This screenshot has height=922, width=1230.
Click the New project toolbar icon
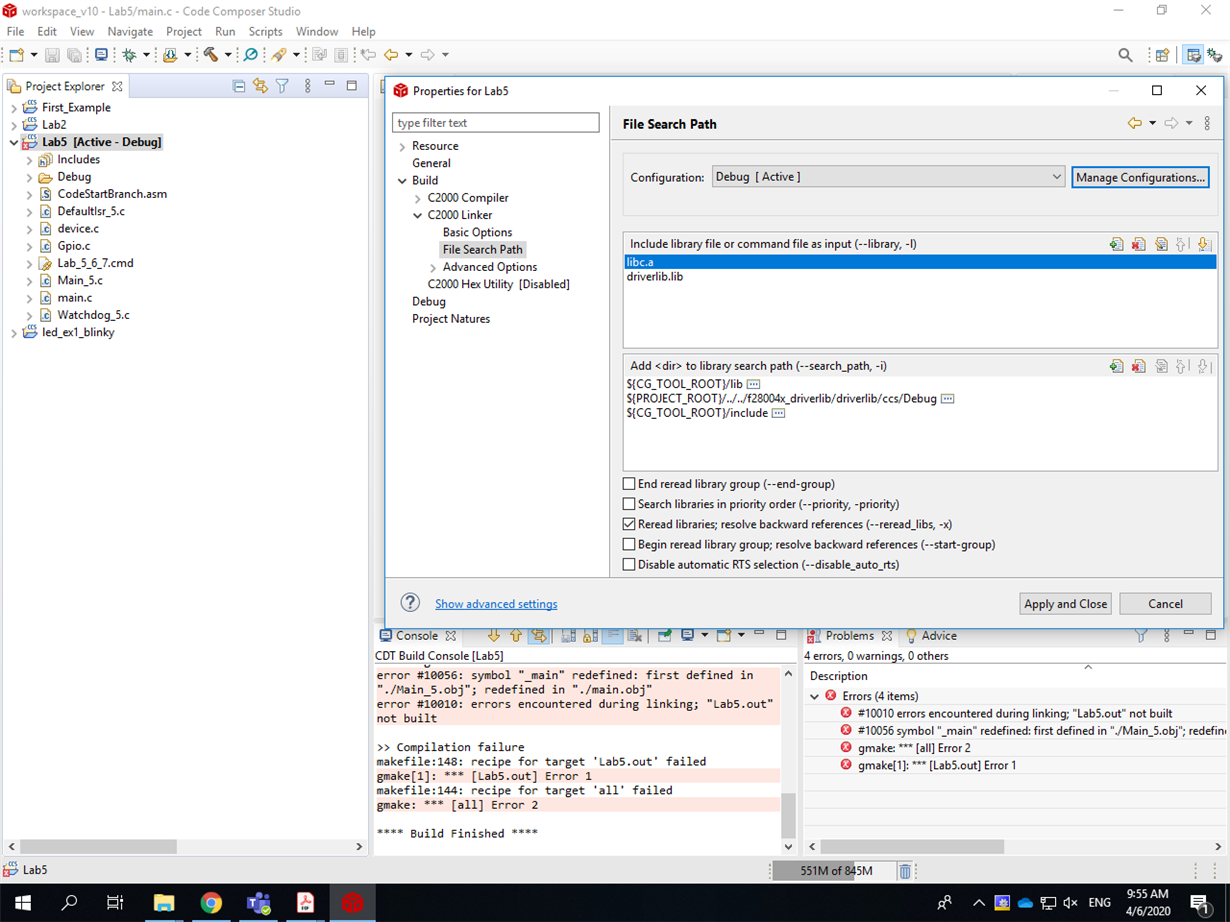point(17,55)
